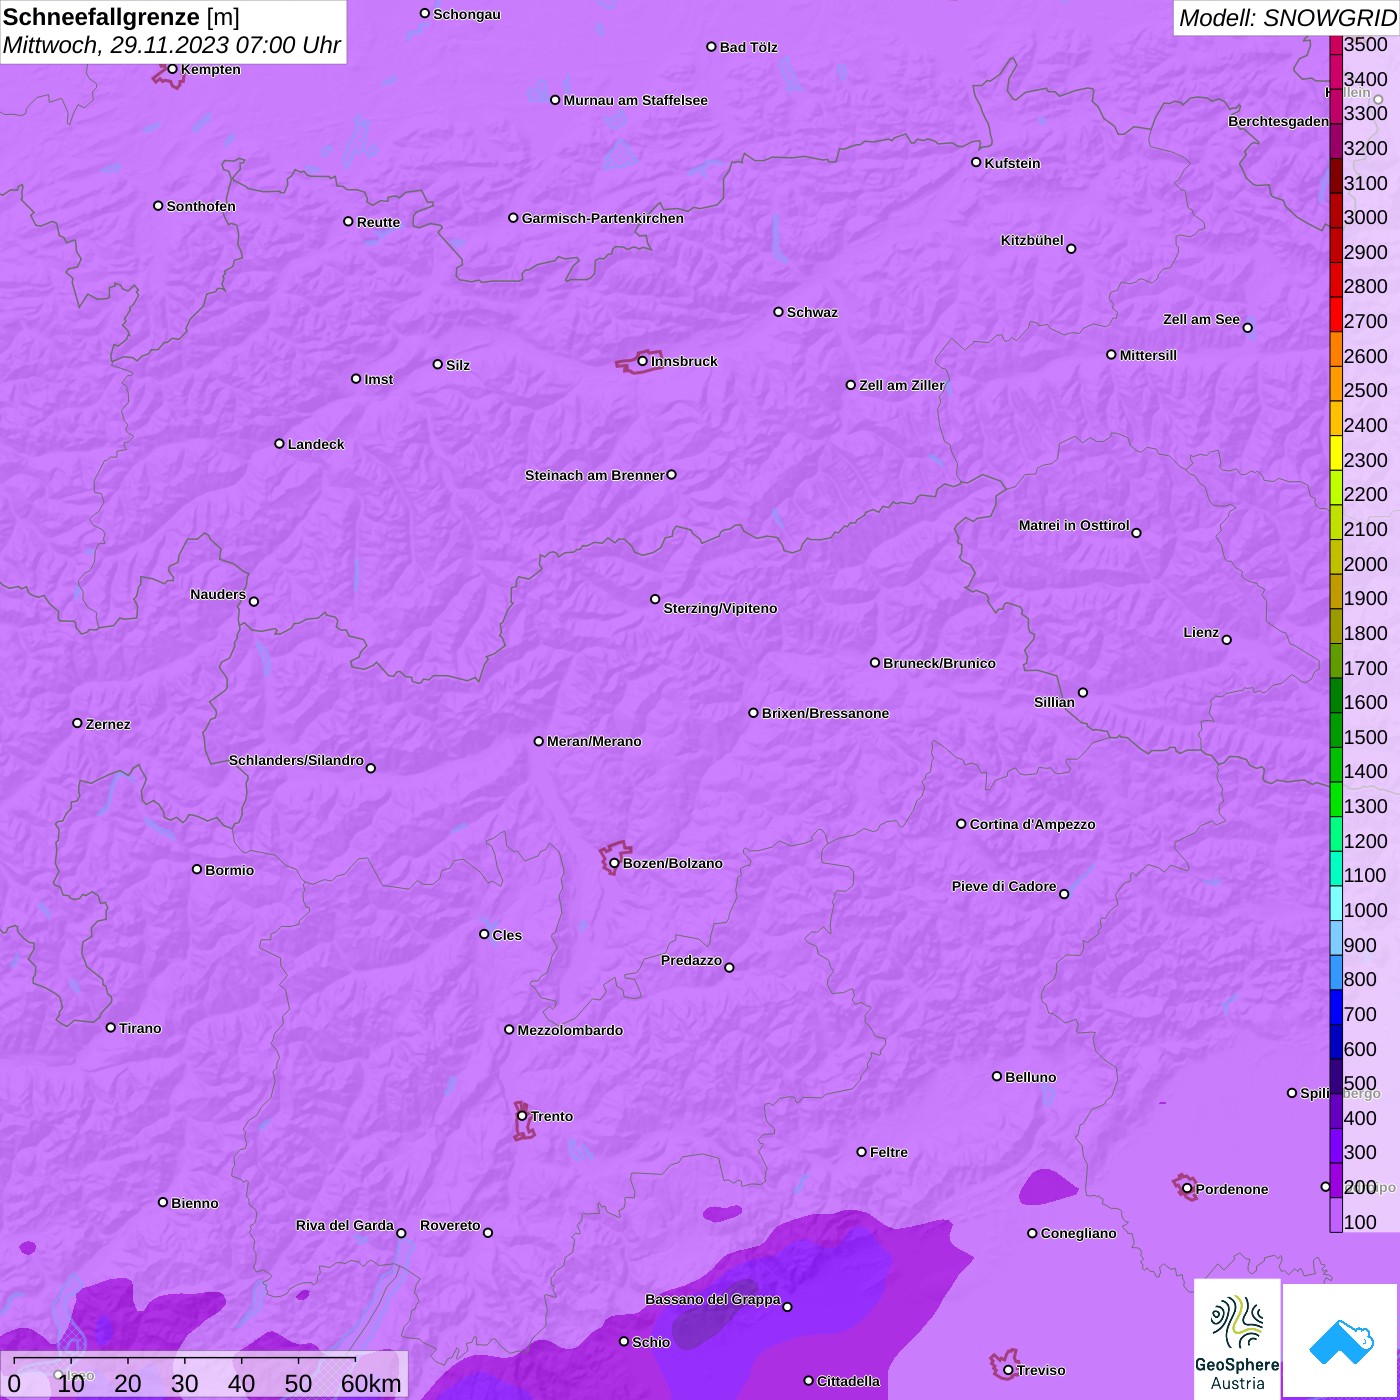
Task: Click the Bassano del Grappa label
Action: (713, 1299)
